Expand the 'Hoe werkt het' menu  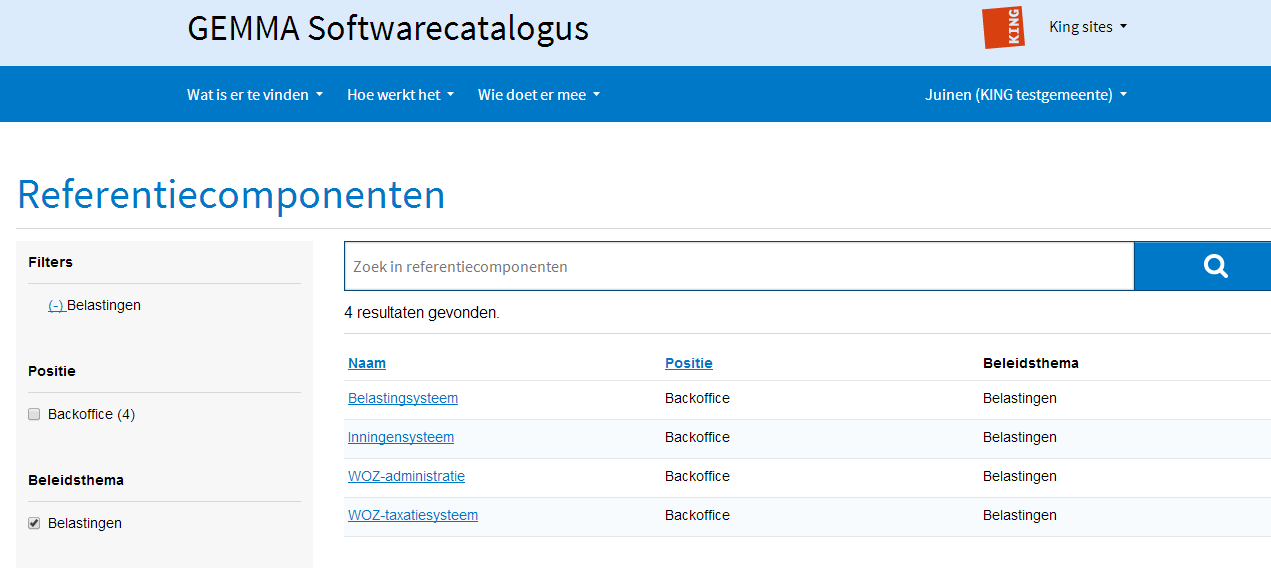point(400,95)
